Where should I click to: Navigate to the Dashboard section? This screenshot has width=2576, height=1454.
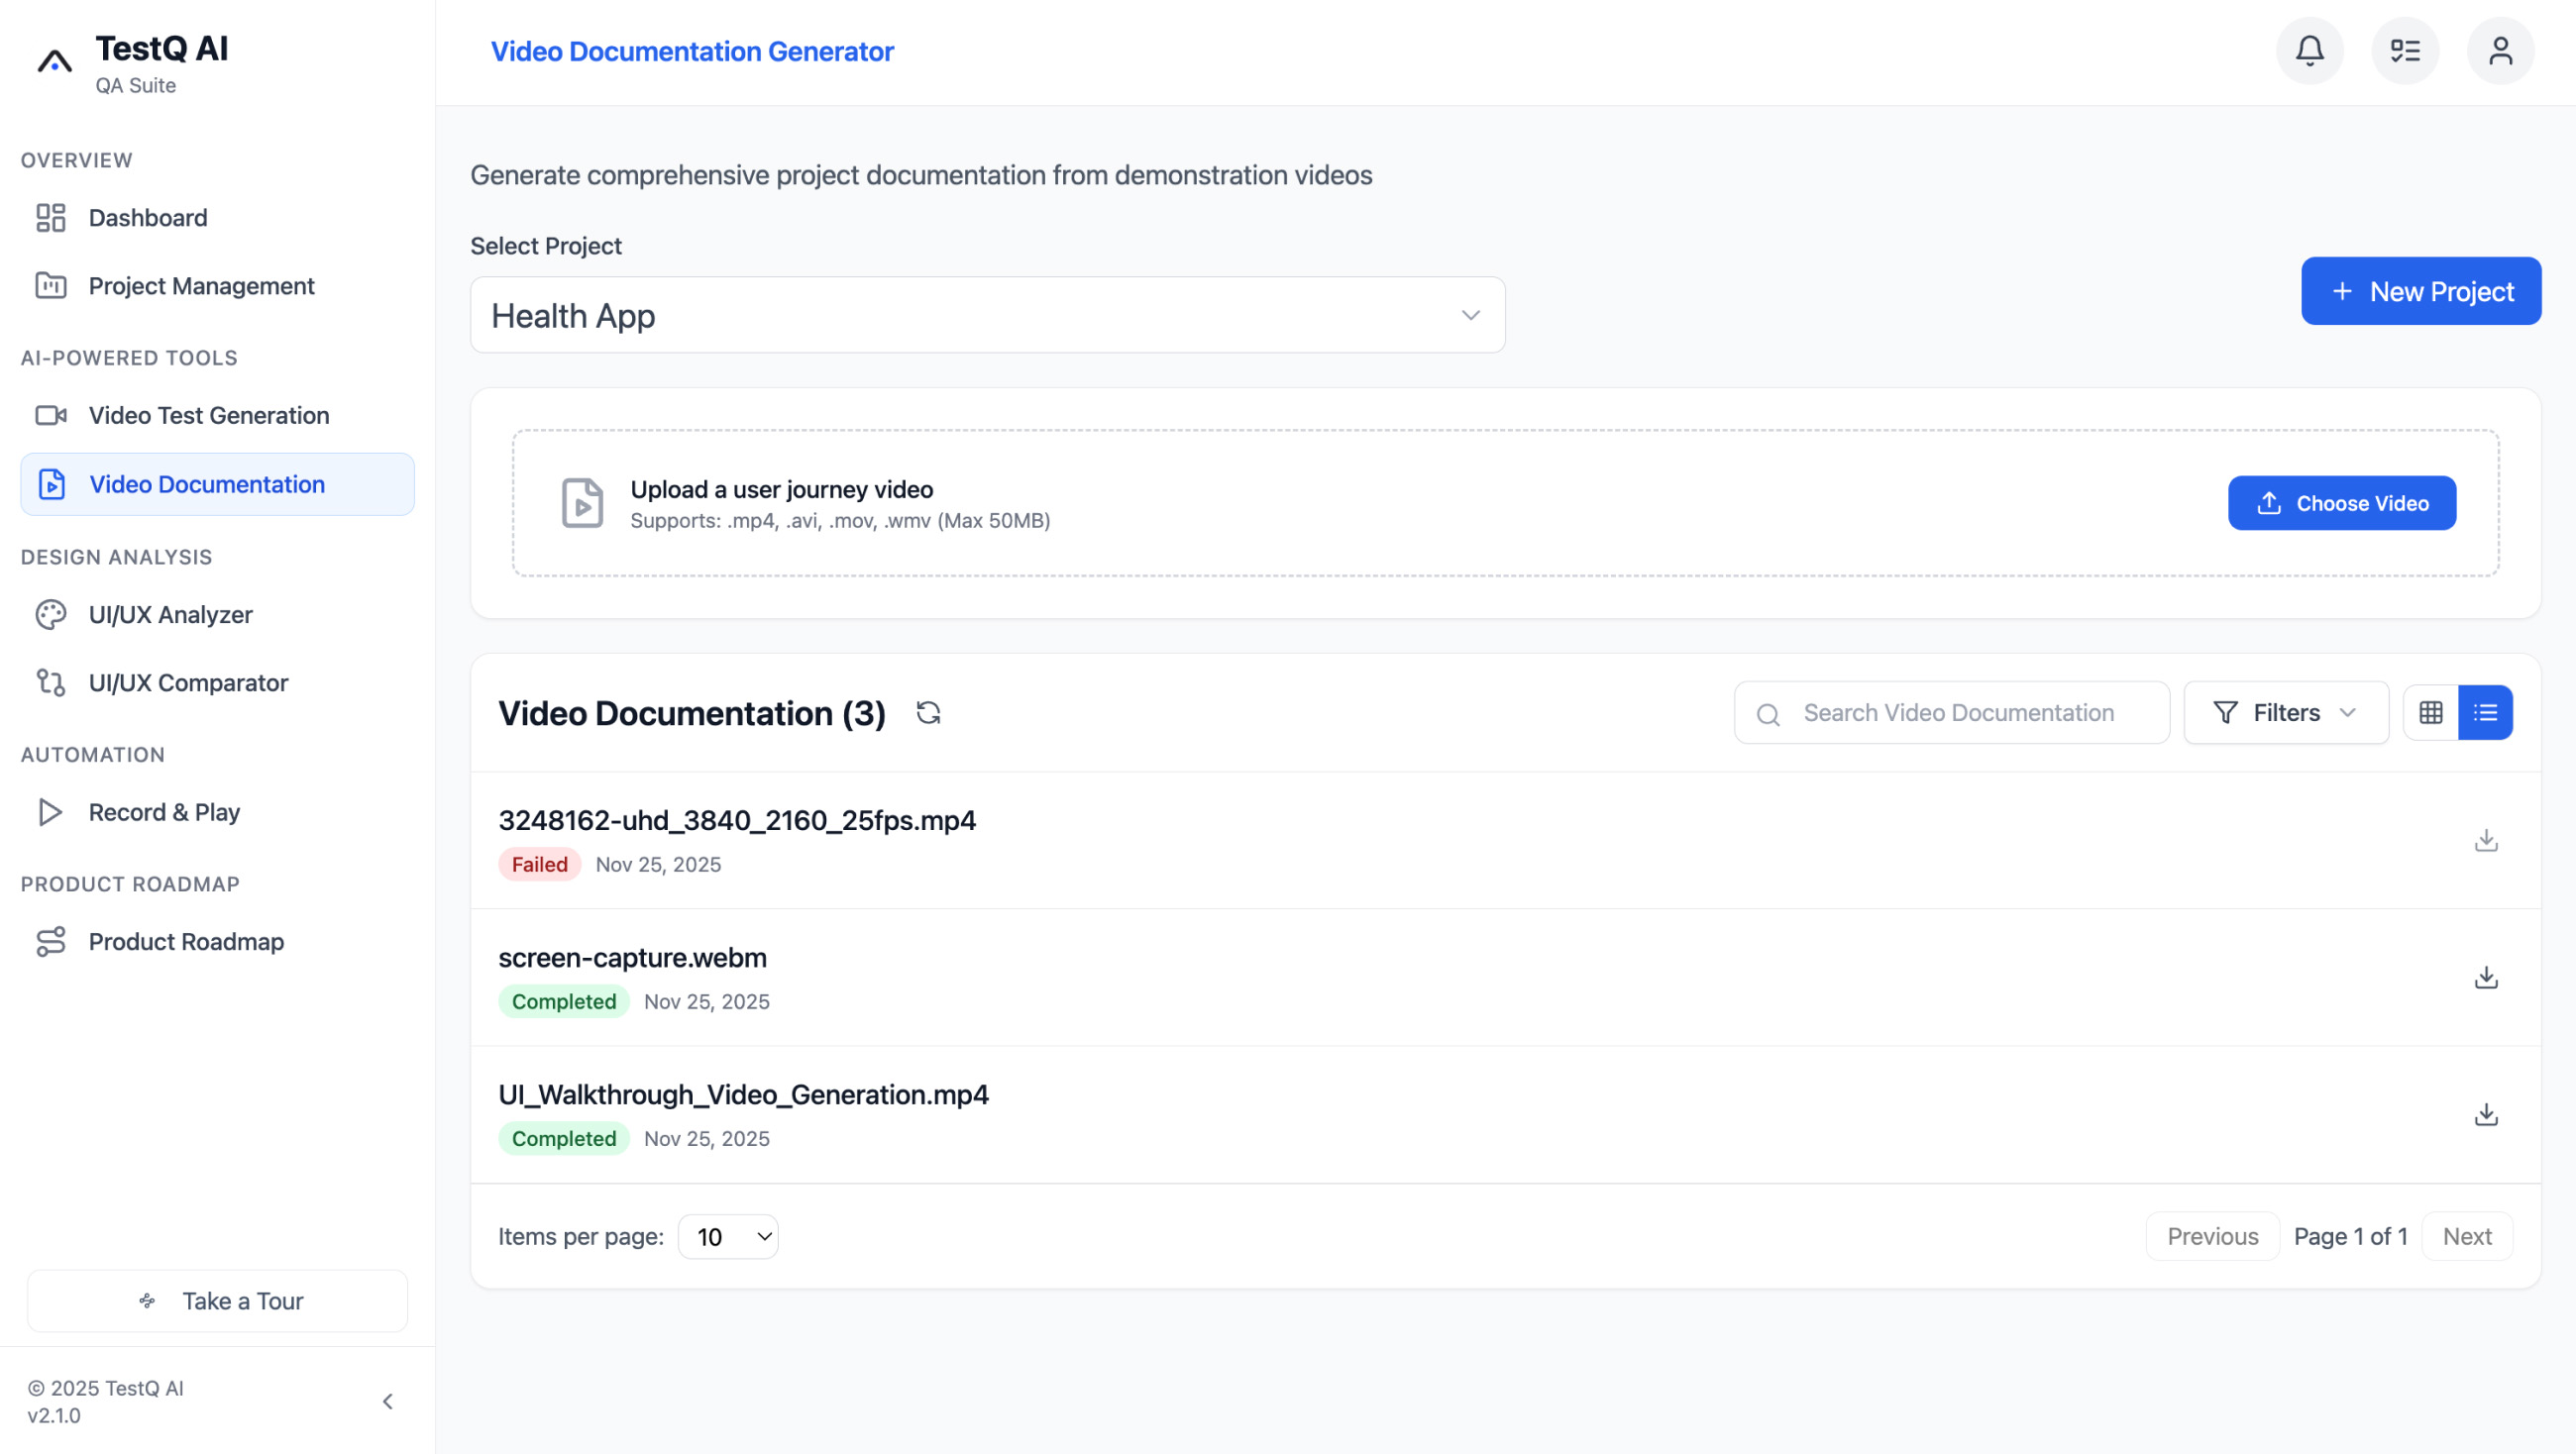click(148, 217)
